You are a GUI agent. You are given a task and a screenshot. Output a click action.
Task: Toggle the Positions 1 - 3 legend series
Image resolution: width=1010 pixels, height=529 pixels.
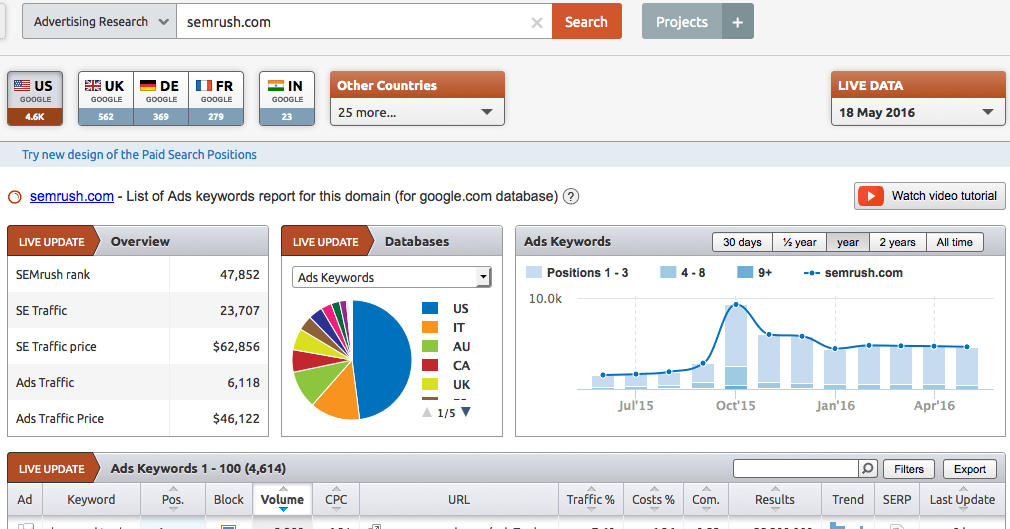tap(577, 273)
